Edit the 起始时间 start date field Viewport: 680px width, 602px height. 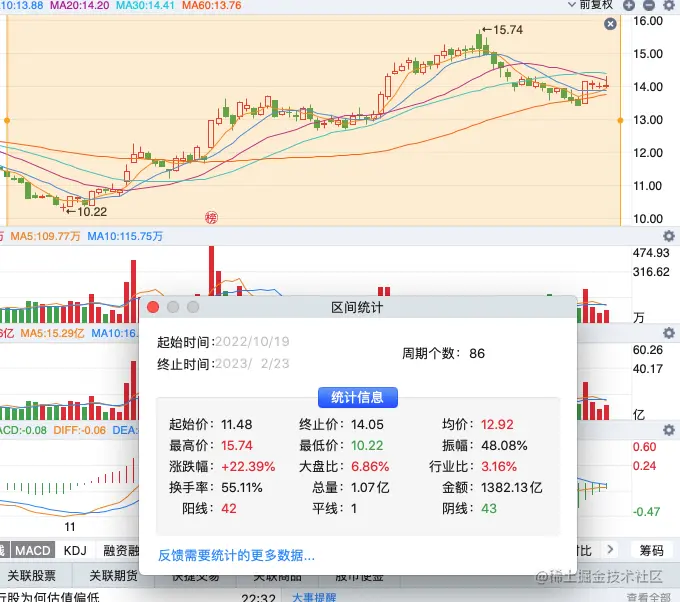[252, 342]
